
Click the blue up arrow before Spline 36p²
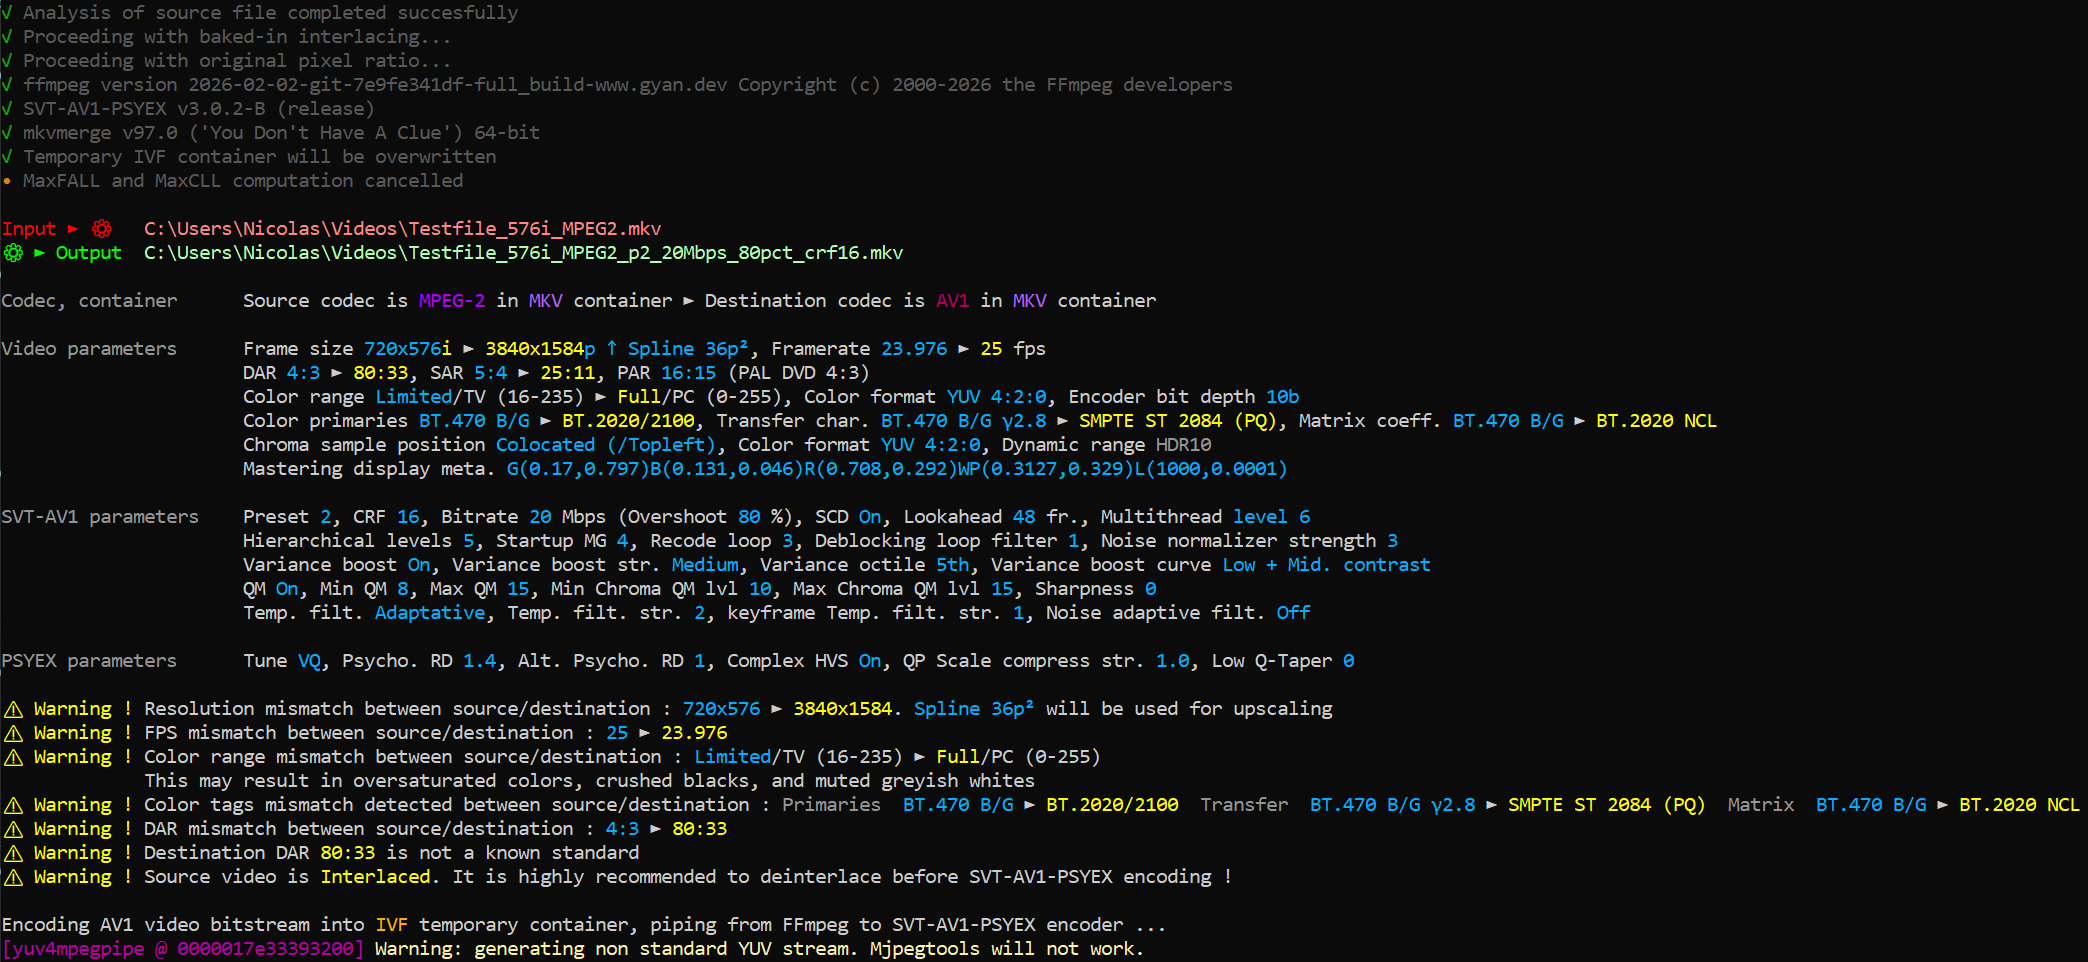(611, 348)
